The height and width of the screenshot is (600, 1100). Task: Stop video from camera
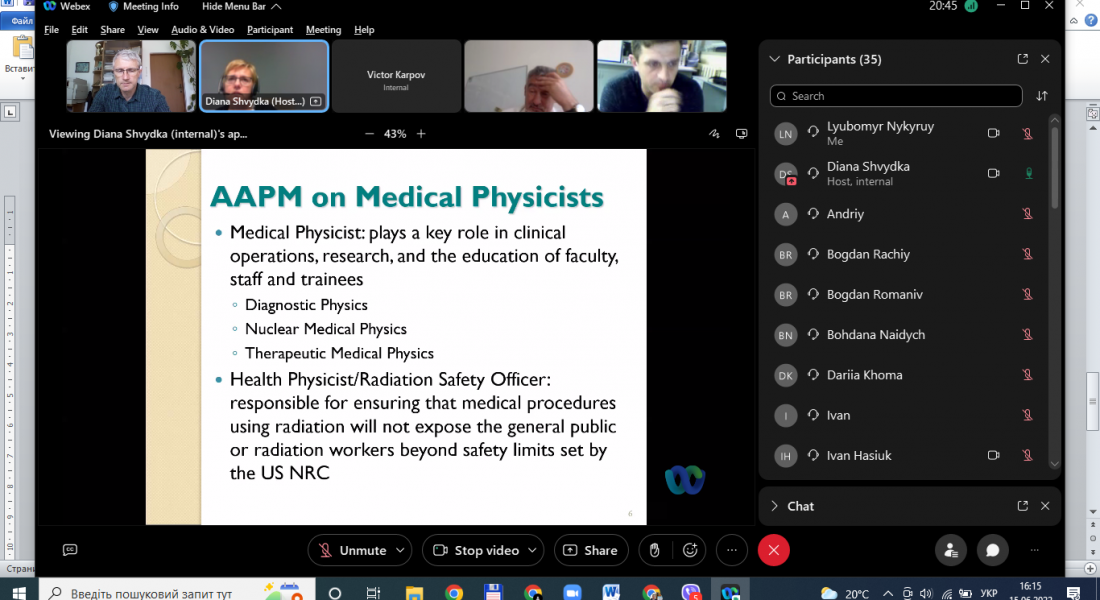tap(474, 550)
